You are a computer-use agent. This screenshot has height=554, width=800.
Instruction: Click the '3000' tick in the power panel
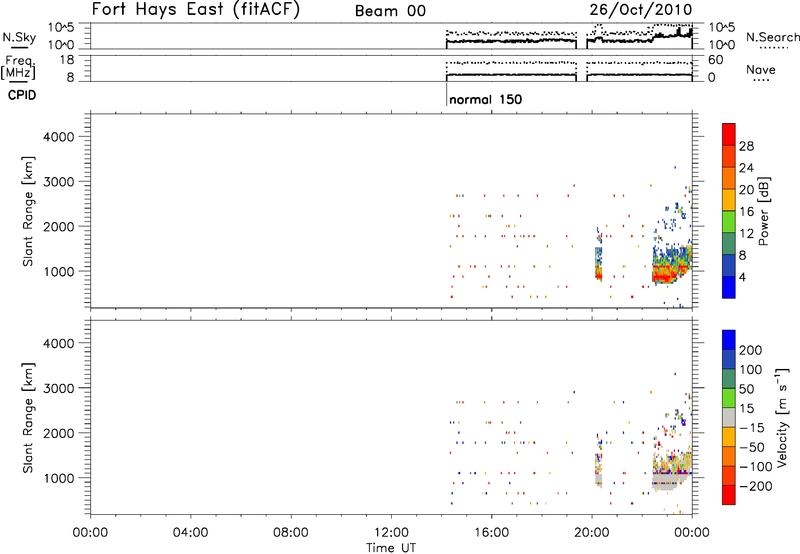tap(58, 182)
